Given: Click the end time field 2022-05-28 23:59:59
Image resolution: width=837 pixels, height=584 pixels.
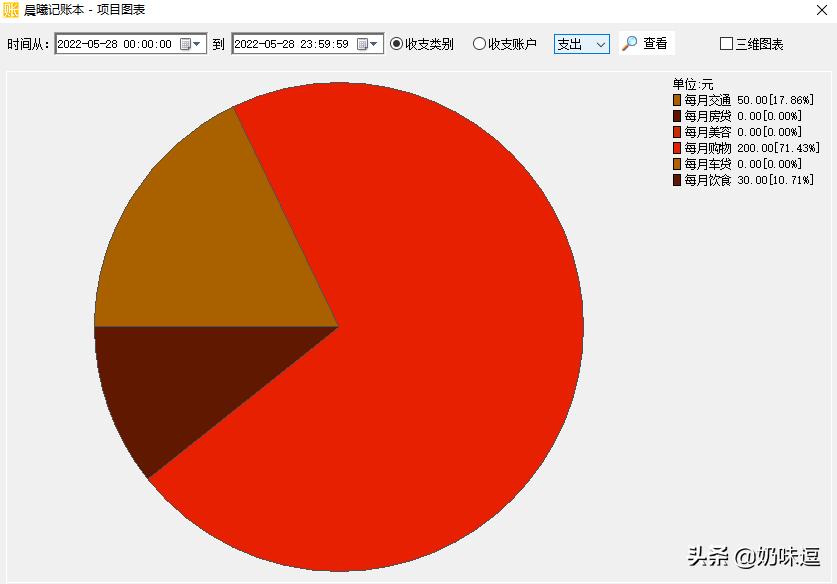Looking at the screenshot, I should [x=307, y=44].
